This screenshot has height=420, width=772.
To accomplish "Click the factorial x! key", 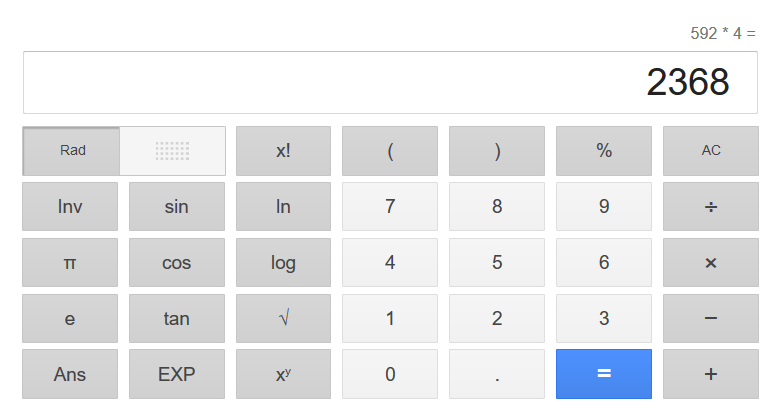I will [x=283, y=151].
